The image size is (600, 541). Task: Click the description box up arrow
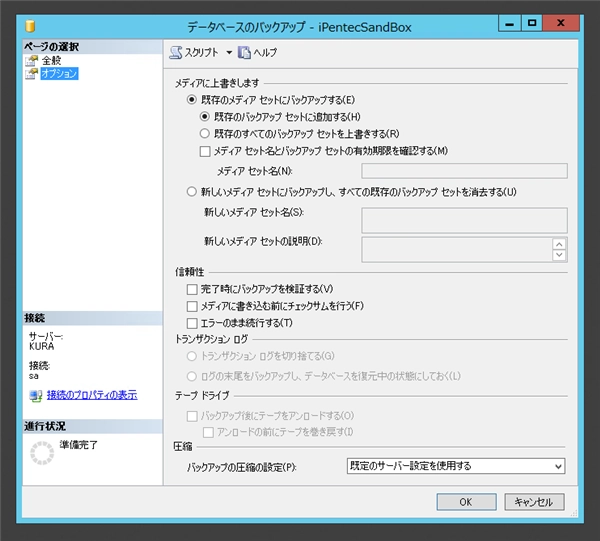[x=559, y=244]
